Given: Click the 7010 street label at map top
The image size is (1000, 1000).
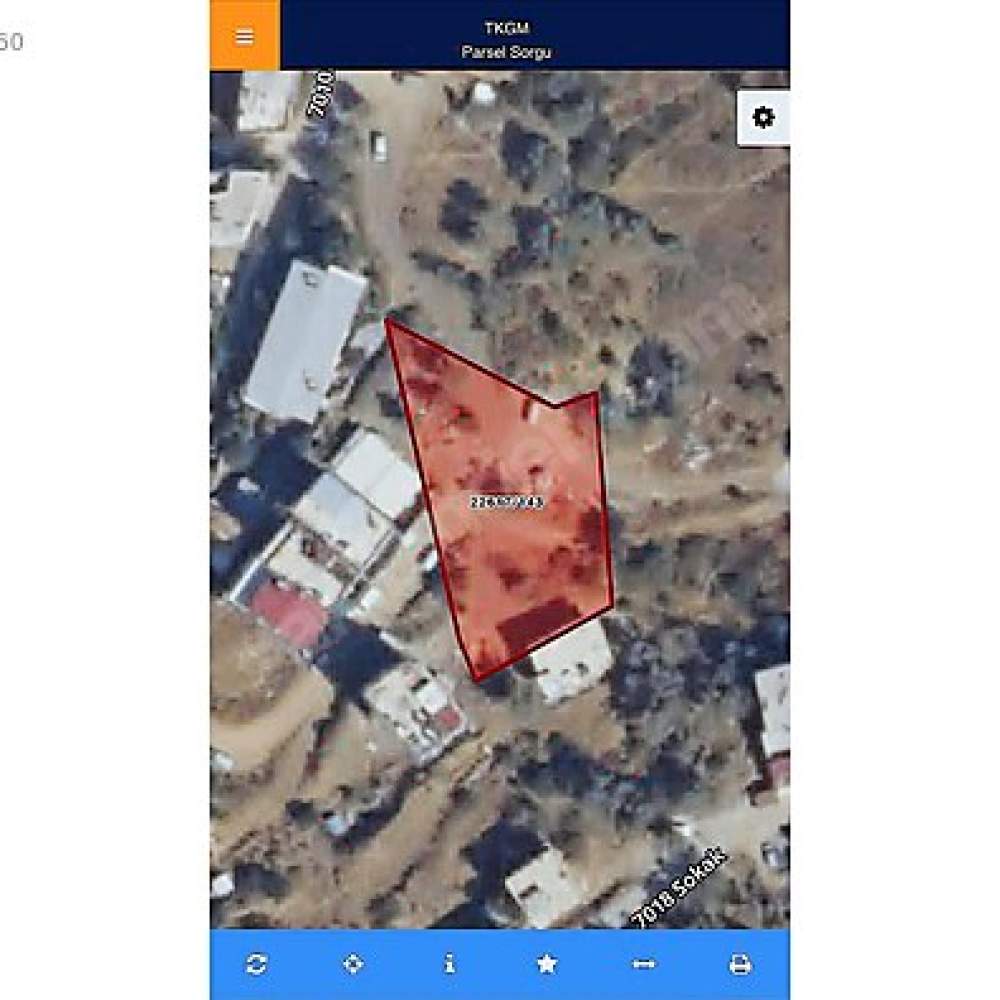Looking at the screenshot, I should coord(321,94).
